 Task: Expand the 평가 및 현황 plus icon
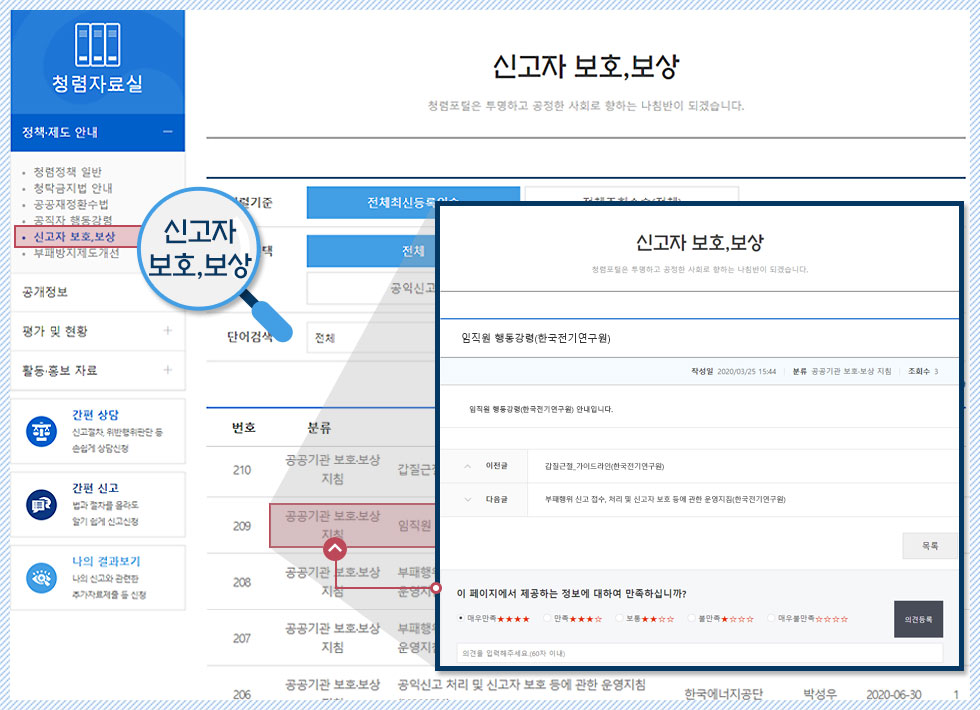coord(168,331)
